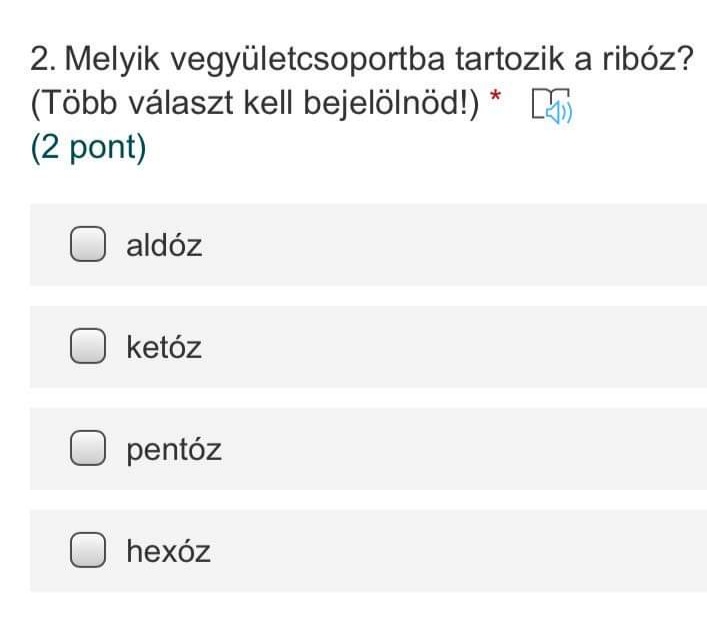The image size is (707, 642).
Task: Click the question number "2."
Action: click(43, 60)
